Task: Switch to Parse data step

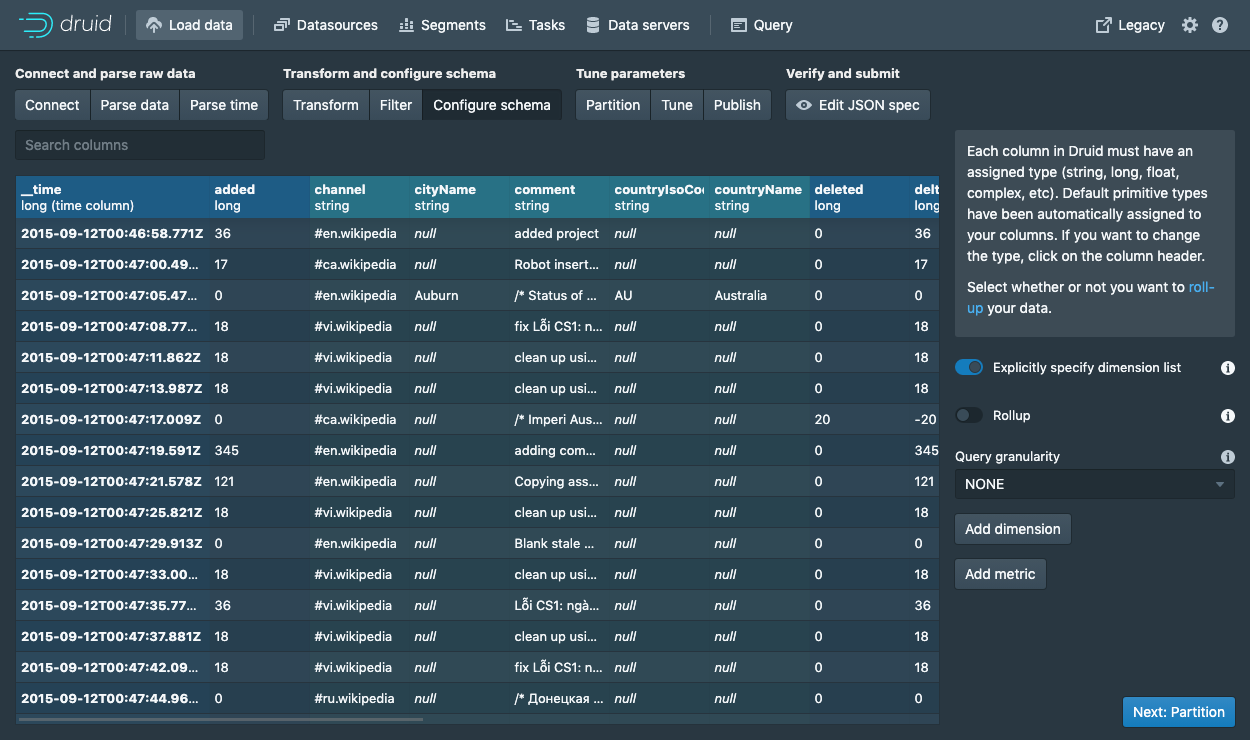Action: [135, 105]
